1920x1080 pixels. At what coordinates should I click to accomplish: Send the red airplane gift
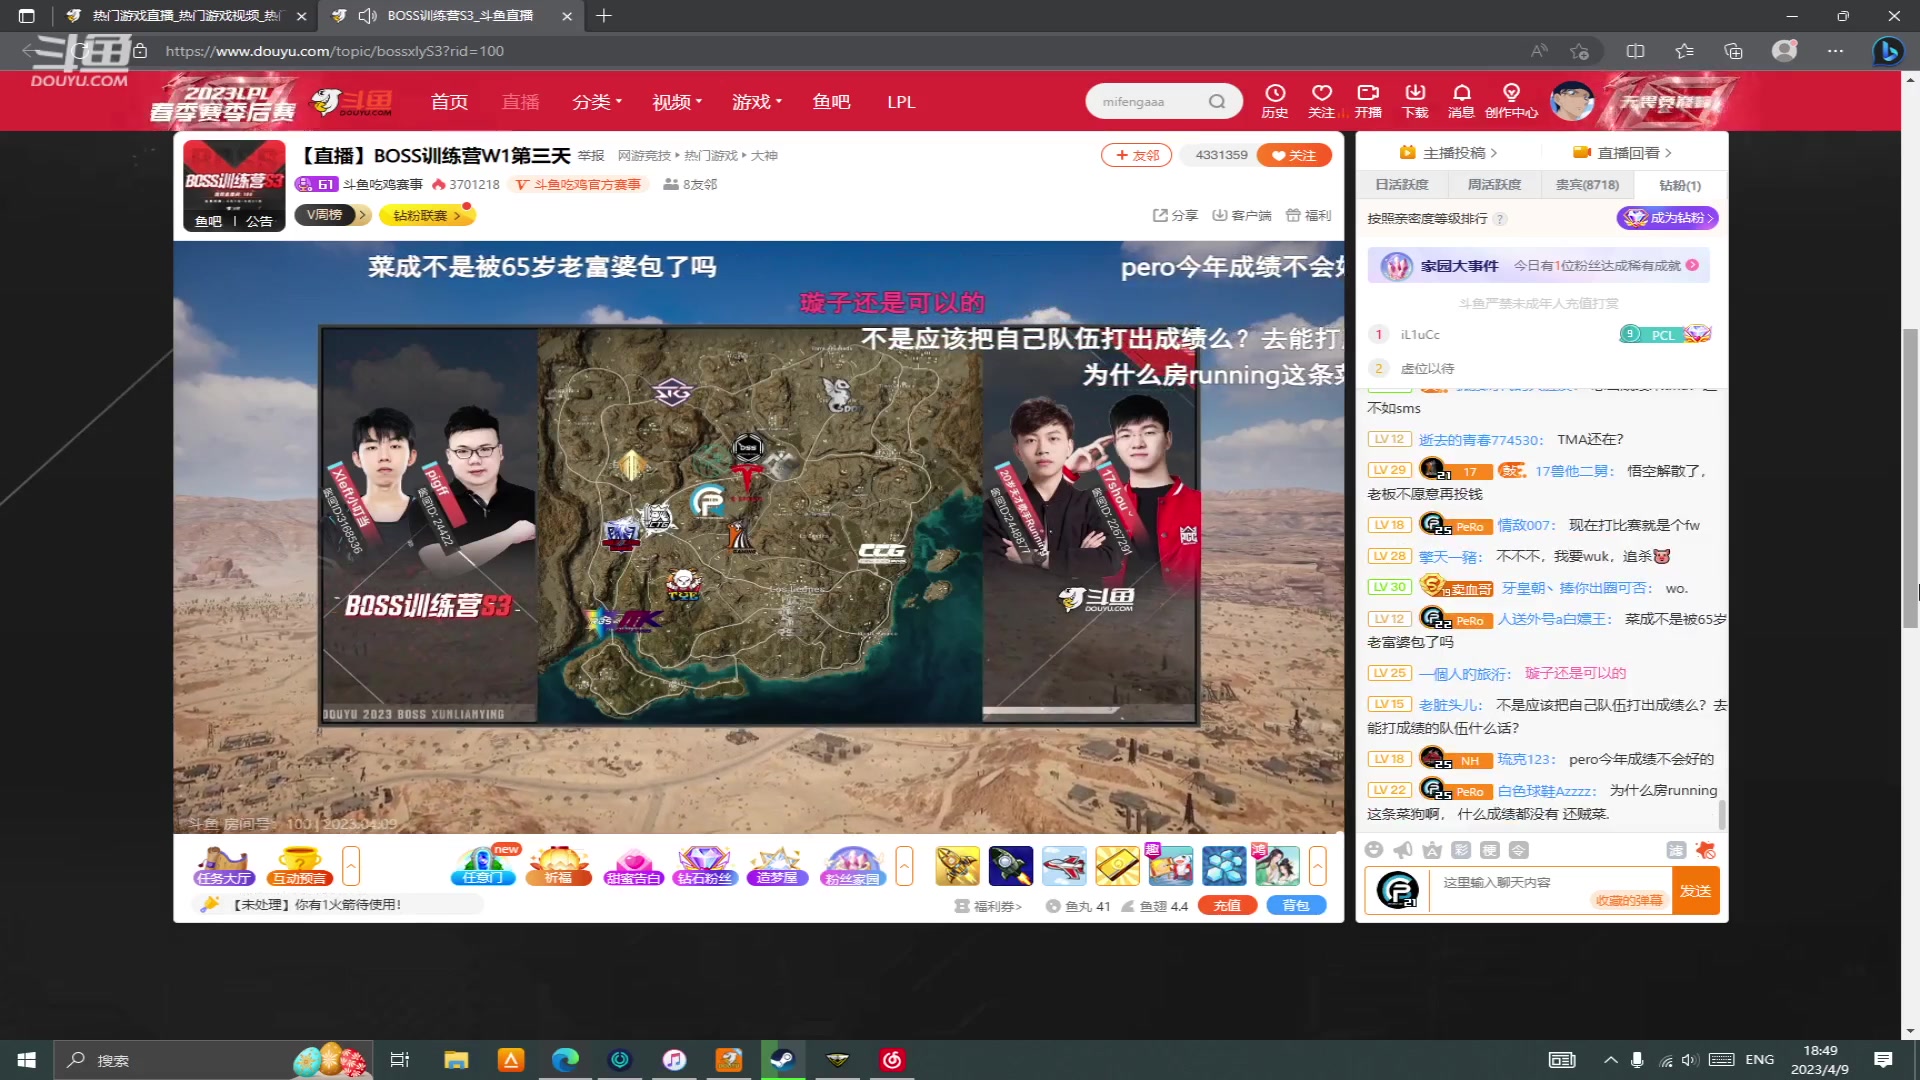(1064, 866)
